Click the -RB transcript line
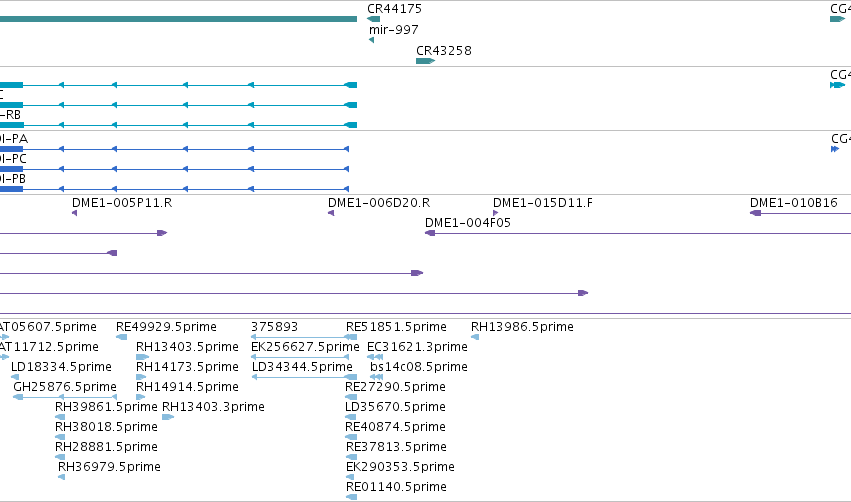Viewport: 851px width, 502px height. [179, 125]
